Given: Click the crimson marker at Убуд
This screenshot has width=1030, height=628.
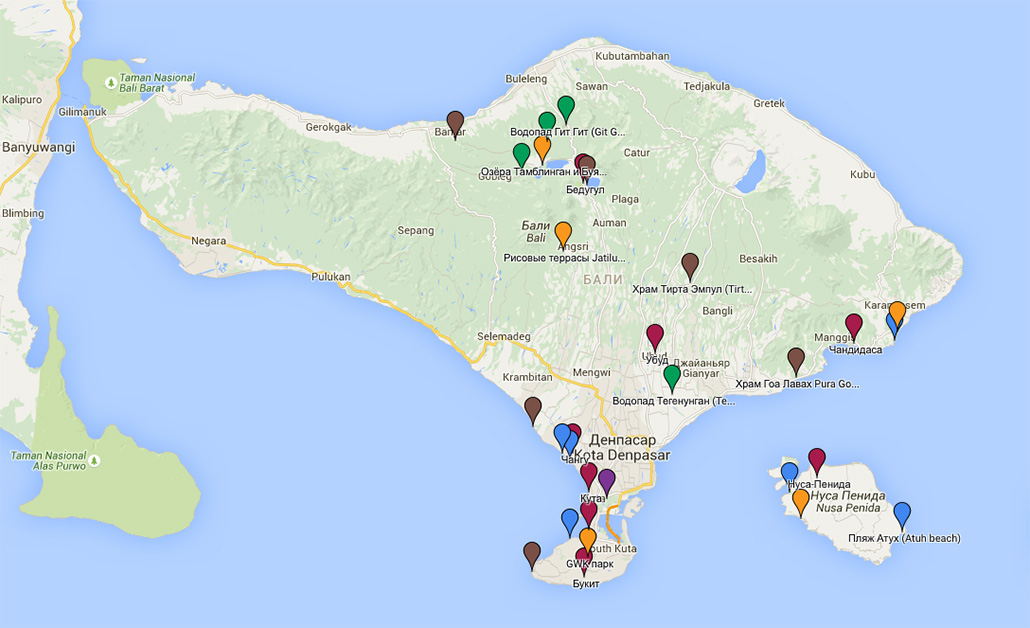Looking at the screenshot, I should click(x=655, y=336).
